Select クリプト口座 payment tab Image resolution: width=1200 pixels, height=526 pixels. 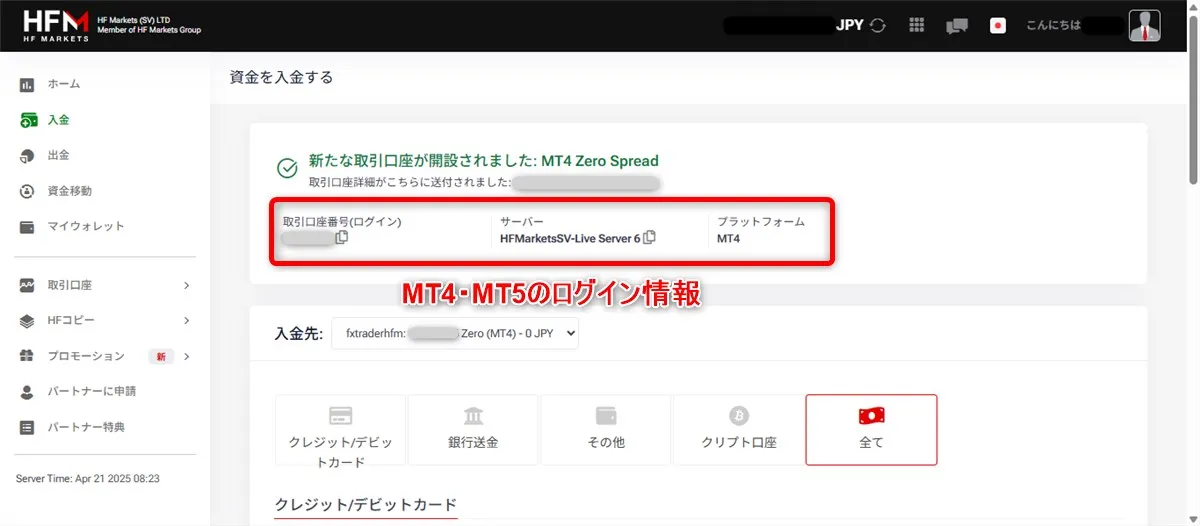[739, 430]
